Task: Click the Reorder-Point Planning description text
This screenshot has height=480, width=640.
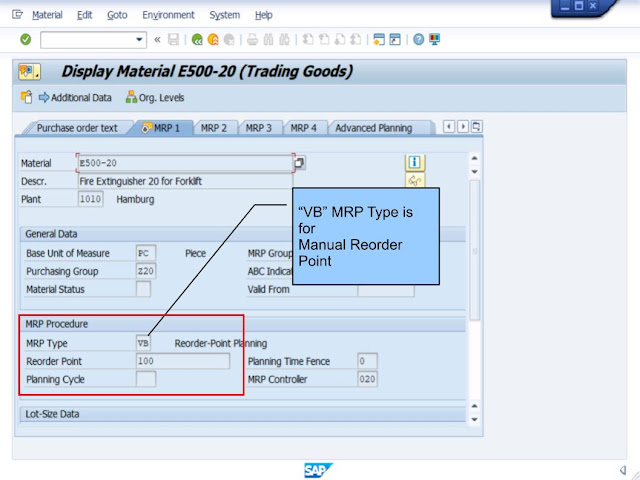Action: (221, 343)
